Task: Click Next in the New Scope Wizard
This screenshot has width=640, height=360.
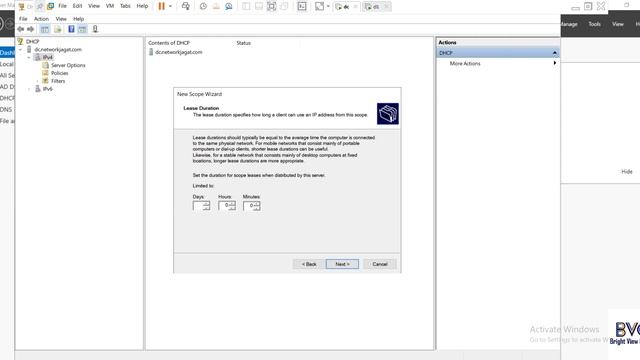Action: 342,264
